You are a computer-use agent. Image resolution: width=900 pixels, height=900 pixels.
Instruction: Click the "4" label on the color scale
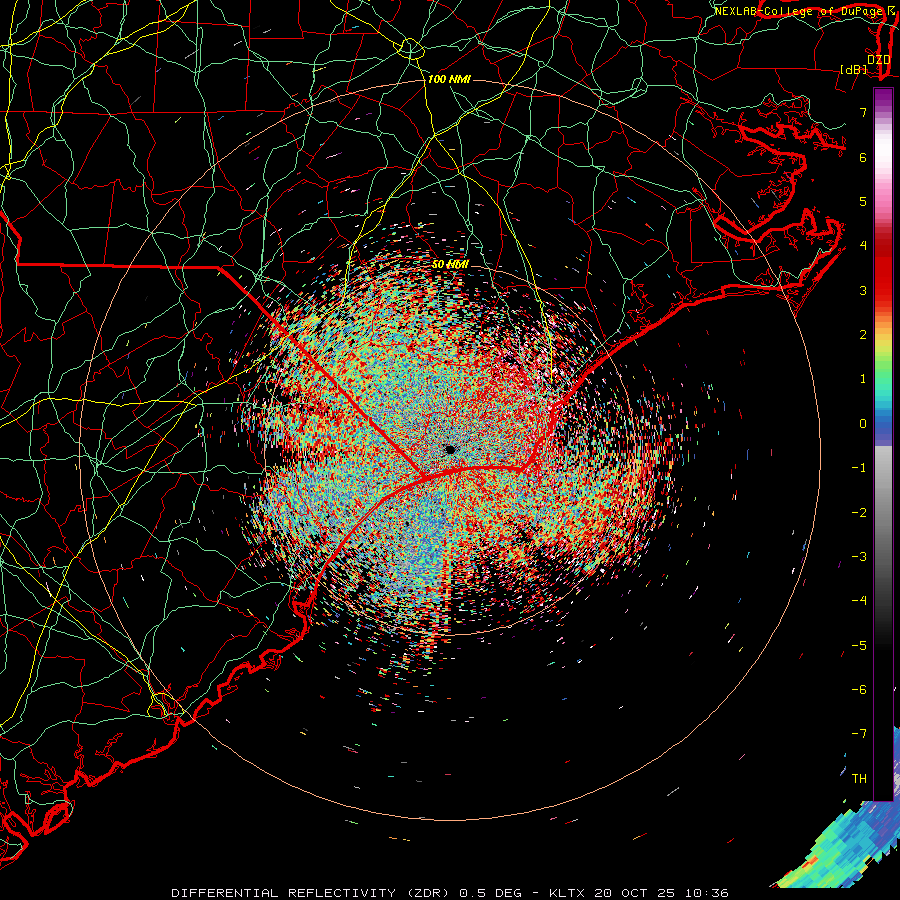pyautogui.click(x=863, y=246)
